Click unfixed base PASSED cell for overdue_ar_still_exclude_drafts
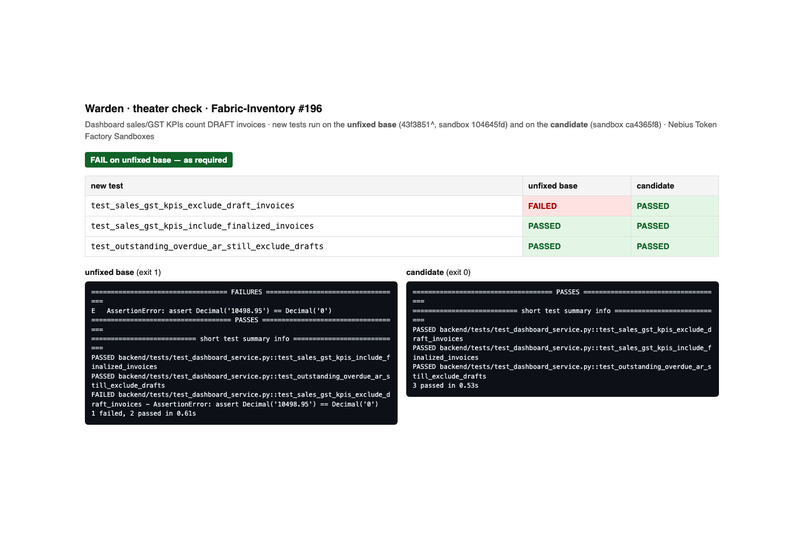Viewport: 806px width, 537px height. pos(576,246)
